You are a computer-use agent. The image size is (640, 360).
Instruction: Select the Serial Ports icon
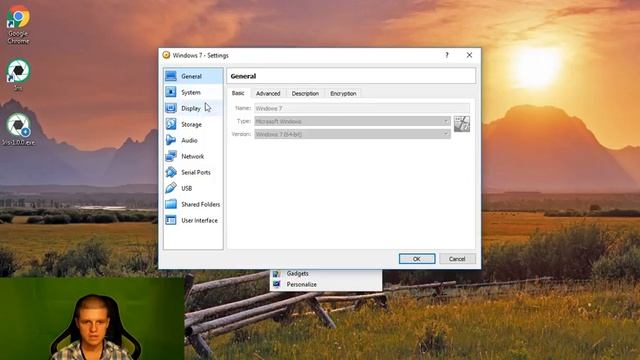(171, 172)
